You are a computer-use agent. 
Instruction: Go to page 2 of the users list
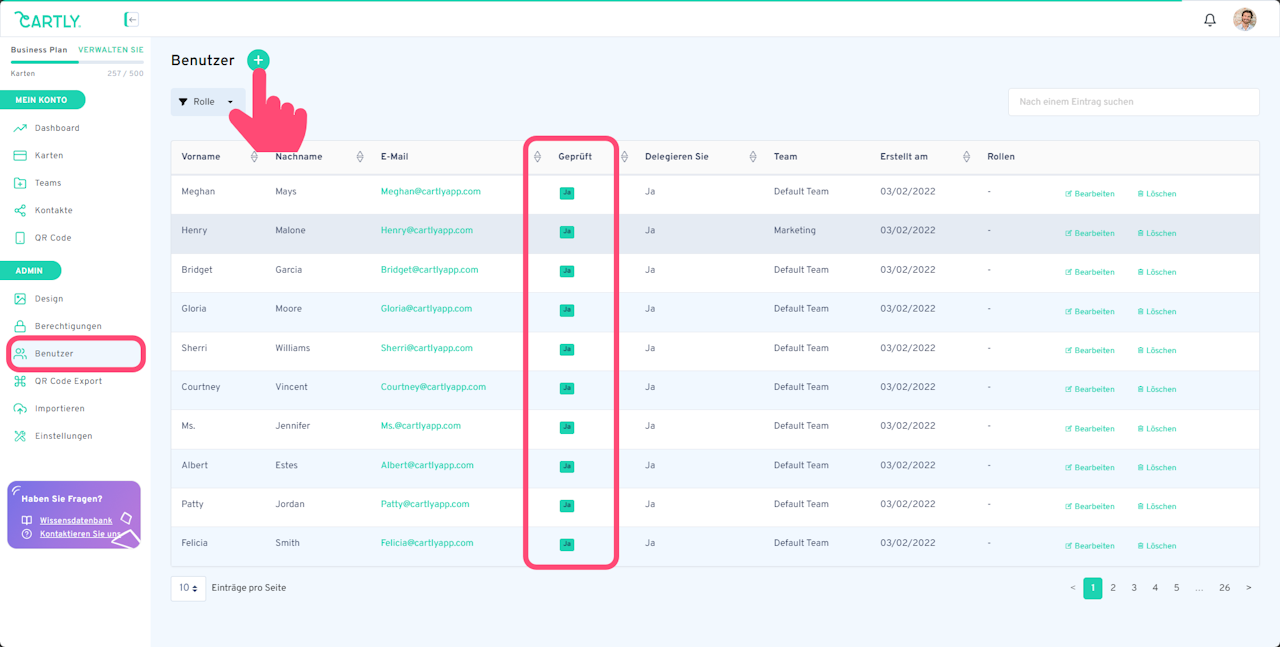1113,588
